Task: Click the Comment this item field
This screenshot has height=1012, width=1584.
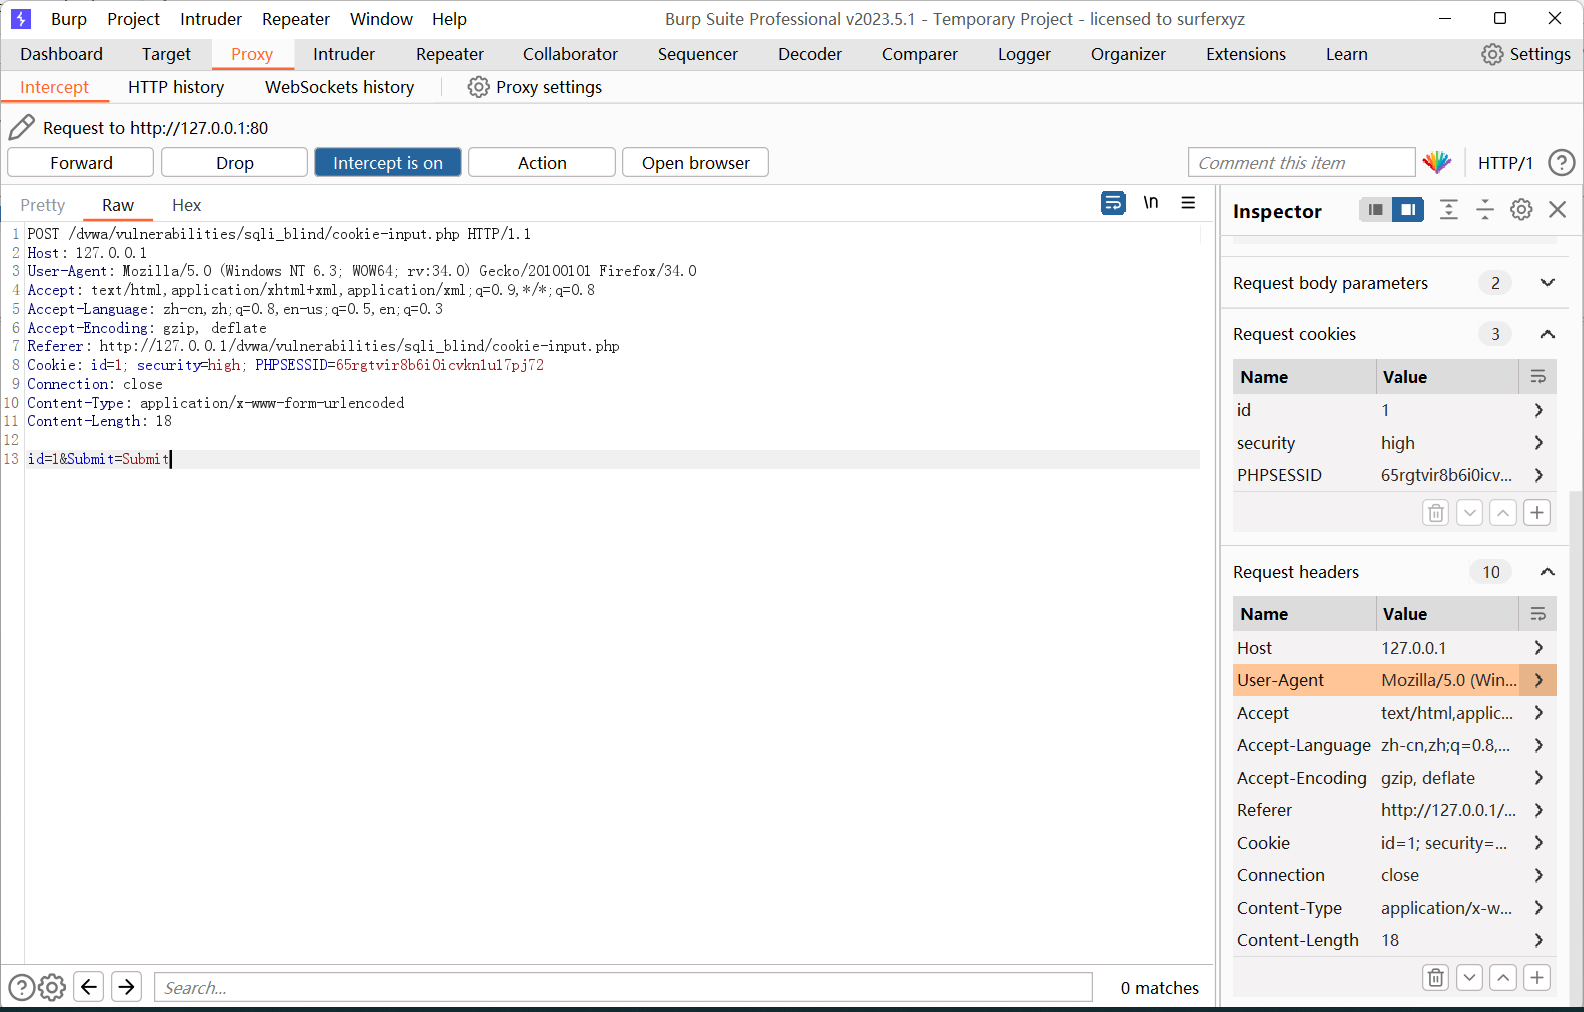Action: click(x=1301, y=162)
